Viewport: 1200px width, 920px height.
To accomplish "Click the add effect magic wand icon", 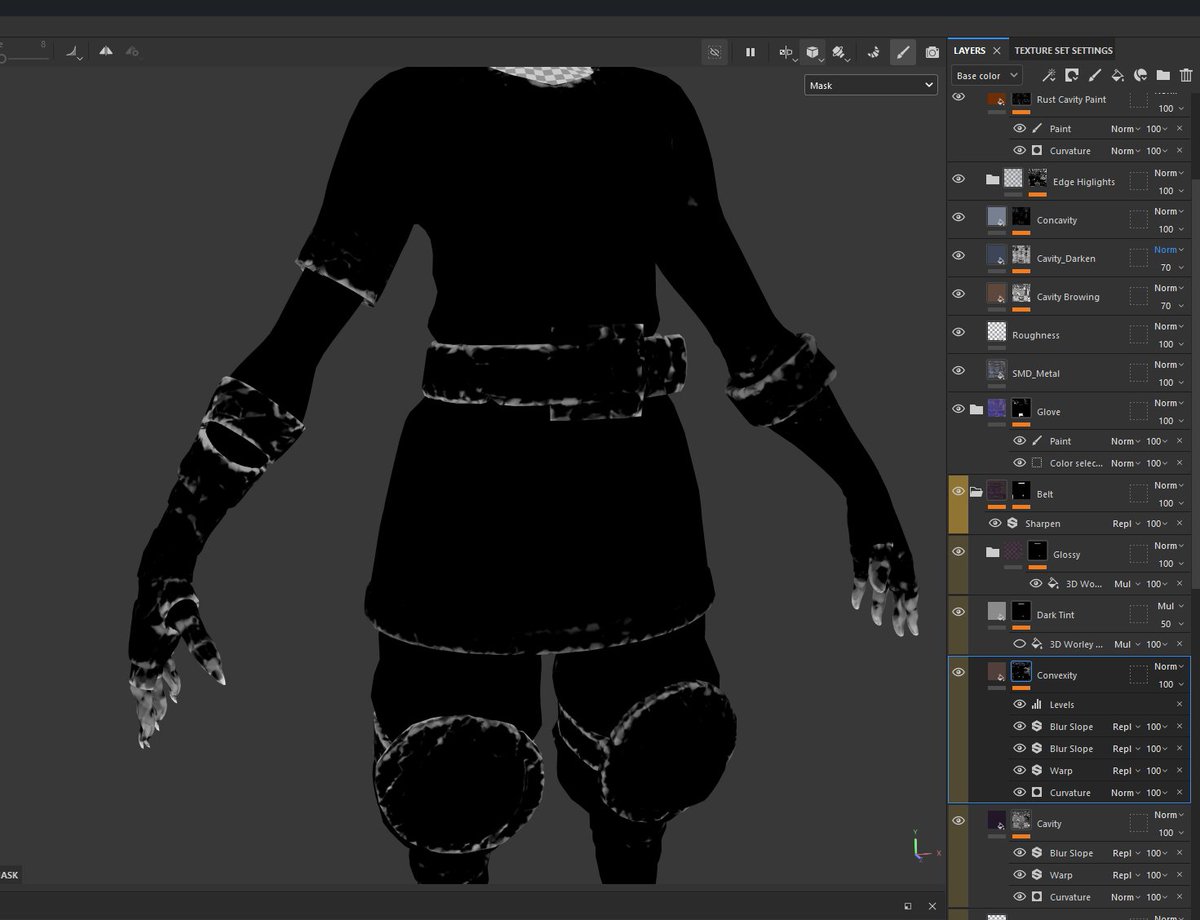I will tap(1049, 75).
